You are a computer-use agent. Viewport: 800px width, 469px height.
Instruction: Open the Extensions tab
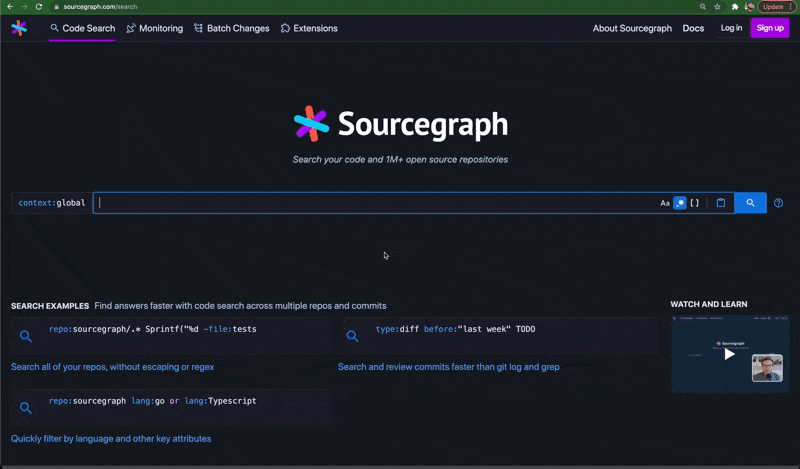pyautogui.click(x=309, y=28)
